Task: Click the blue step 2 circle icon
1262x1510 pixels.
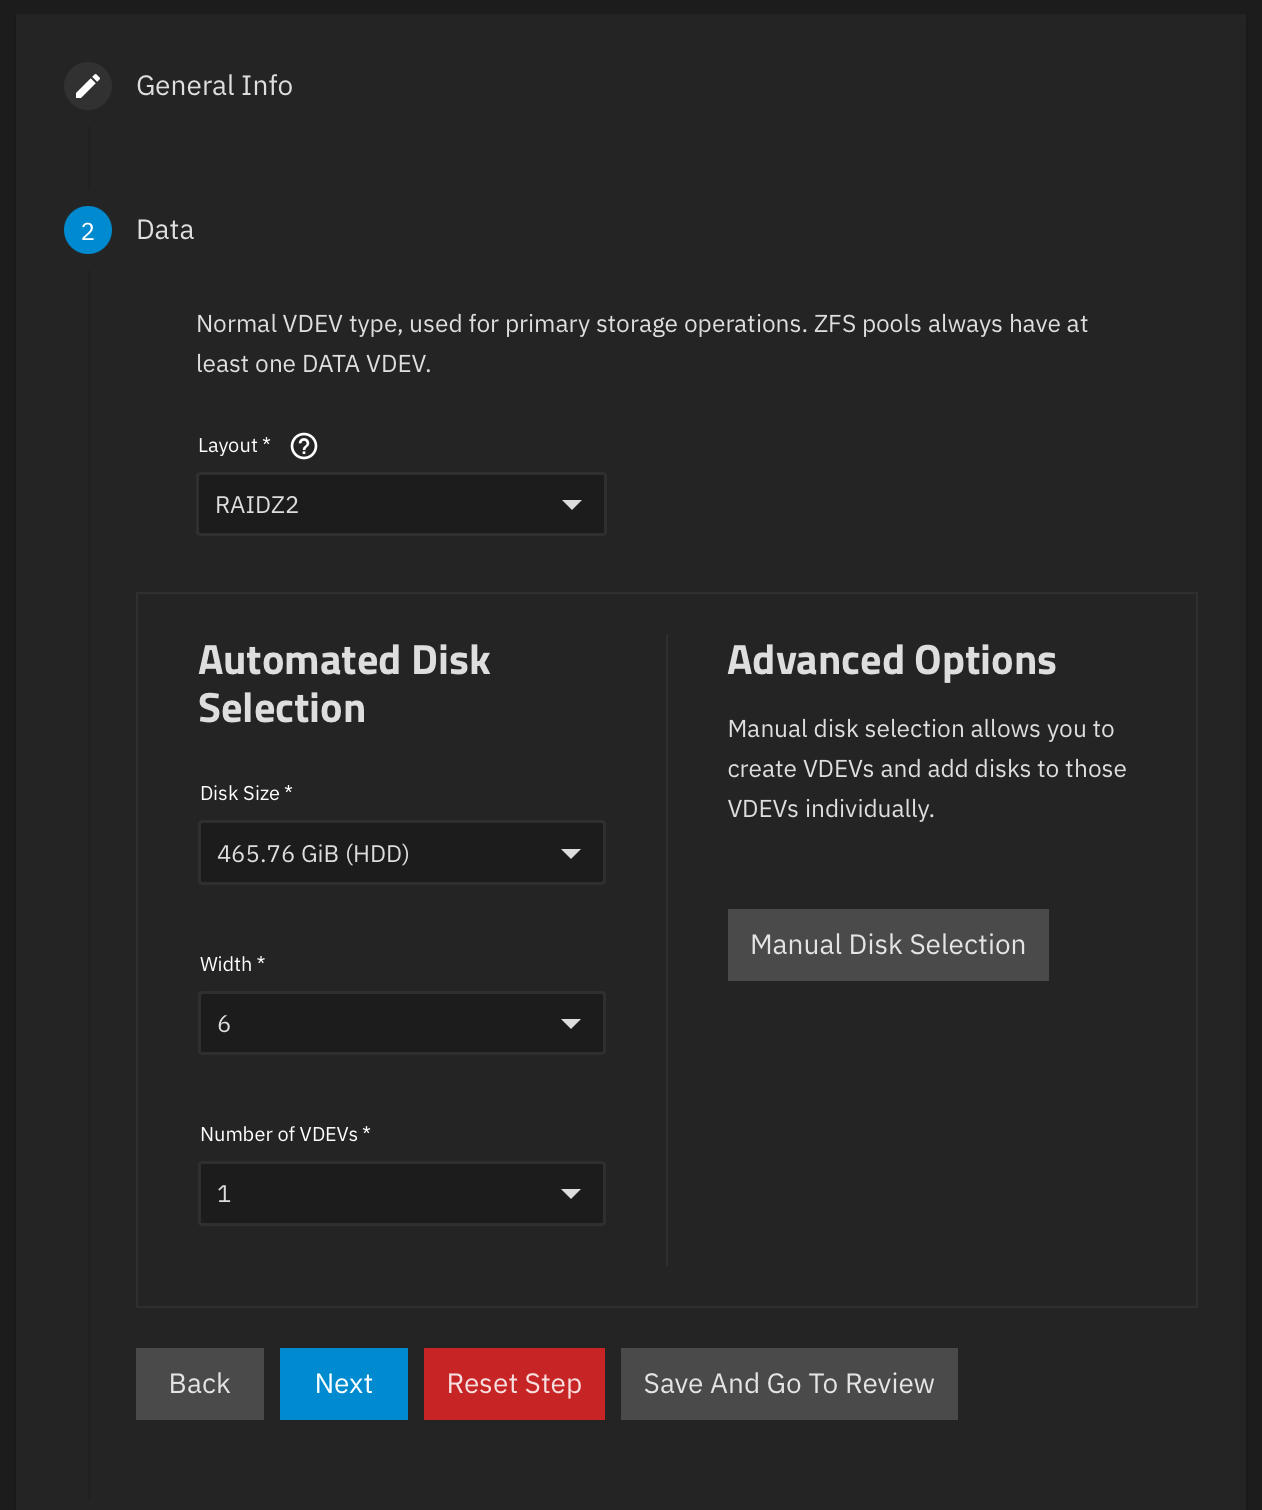Action: [x=88, y=230]
